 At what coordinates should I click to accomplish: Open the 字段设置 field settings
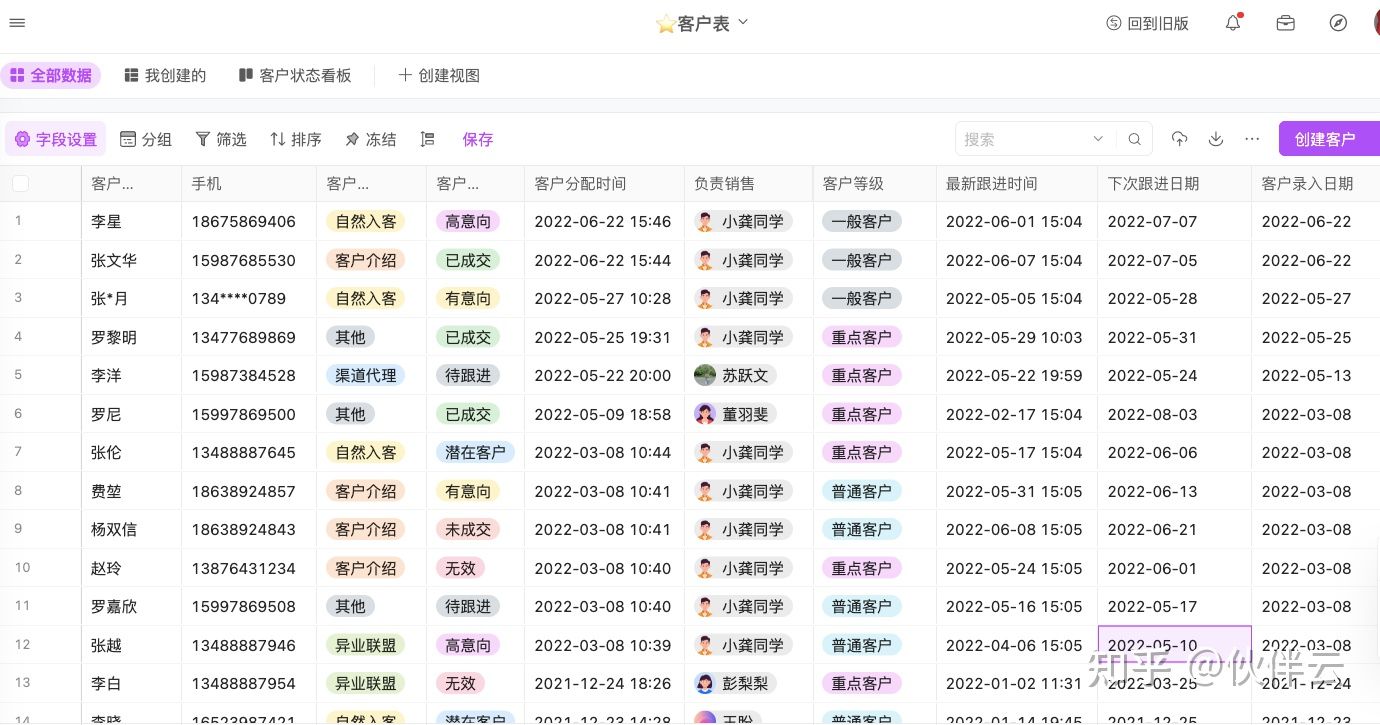[x=56, y=139]
